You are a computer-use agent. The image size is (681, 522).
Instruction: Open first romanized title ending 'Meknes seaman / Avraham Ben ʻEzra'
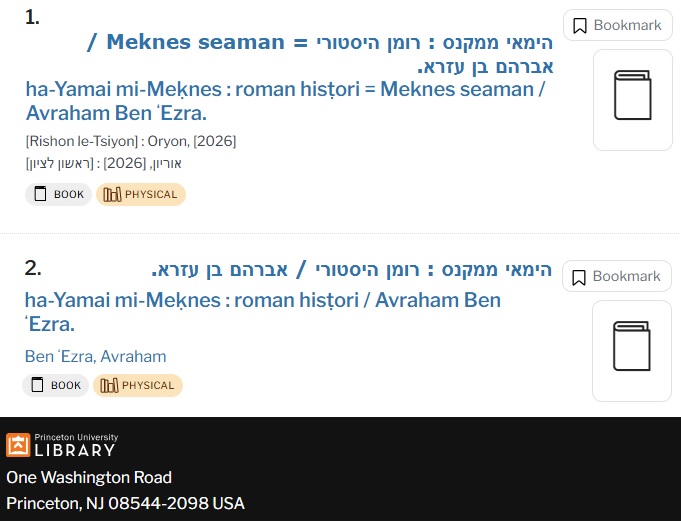(x=285, y=101)
